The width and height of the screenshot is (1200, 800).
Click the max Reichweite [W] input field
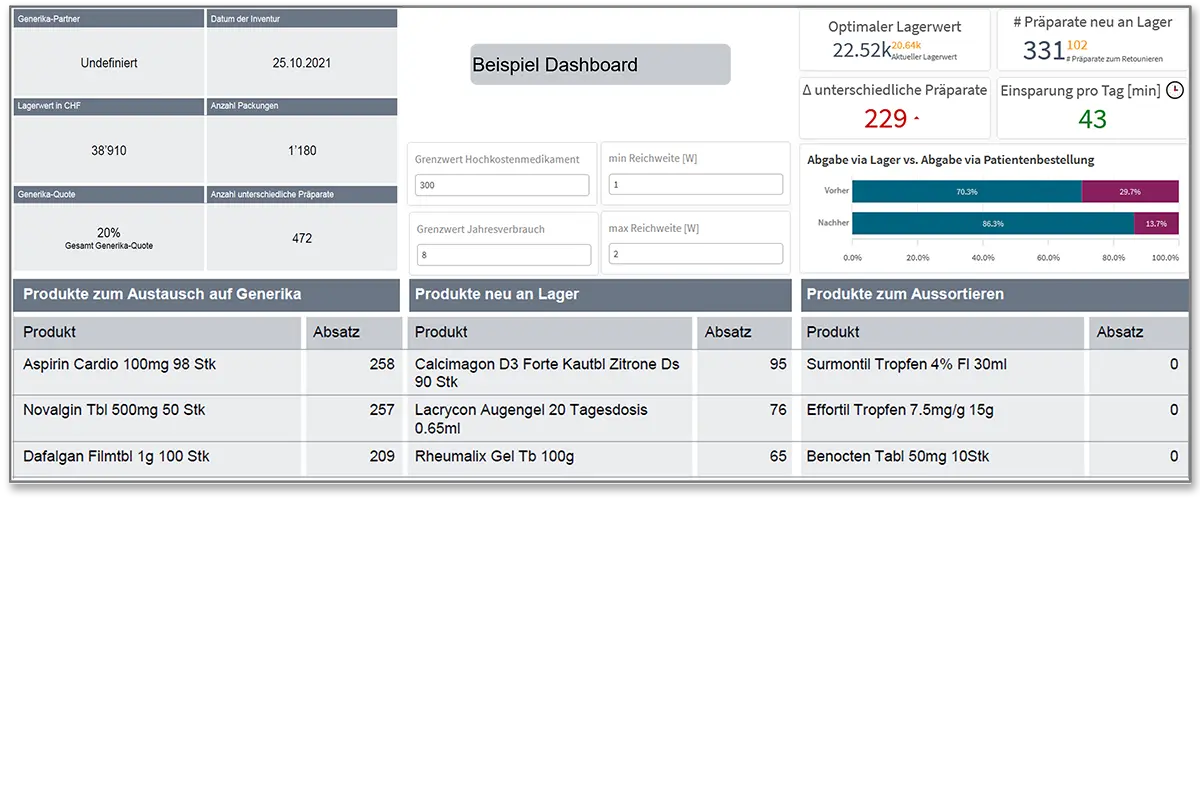[696, 254]
